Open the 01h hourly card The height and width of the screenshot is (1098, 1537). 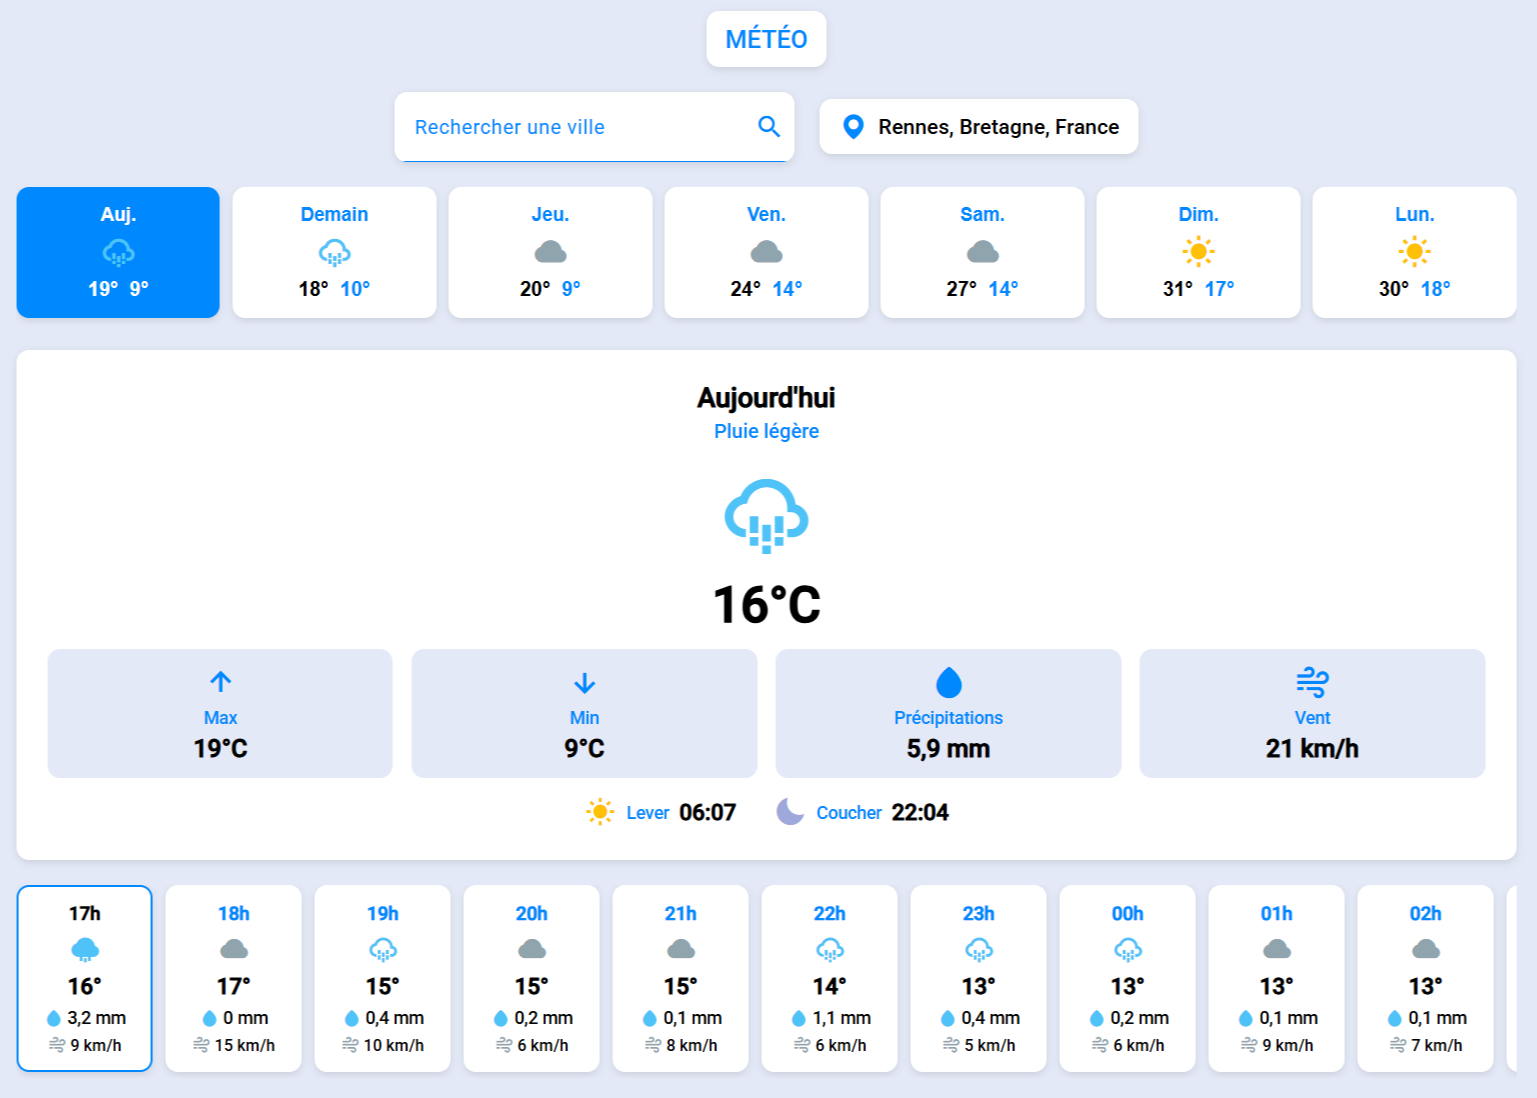tap(1277, 978)
